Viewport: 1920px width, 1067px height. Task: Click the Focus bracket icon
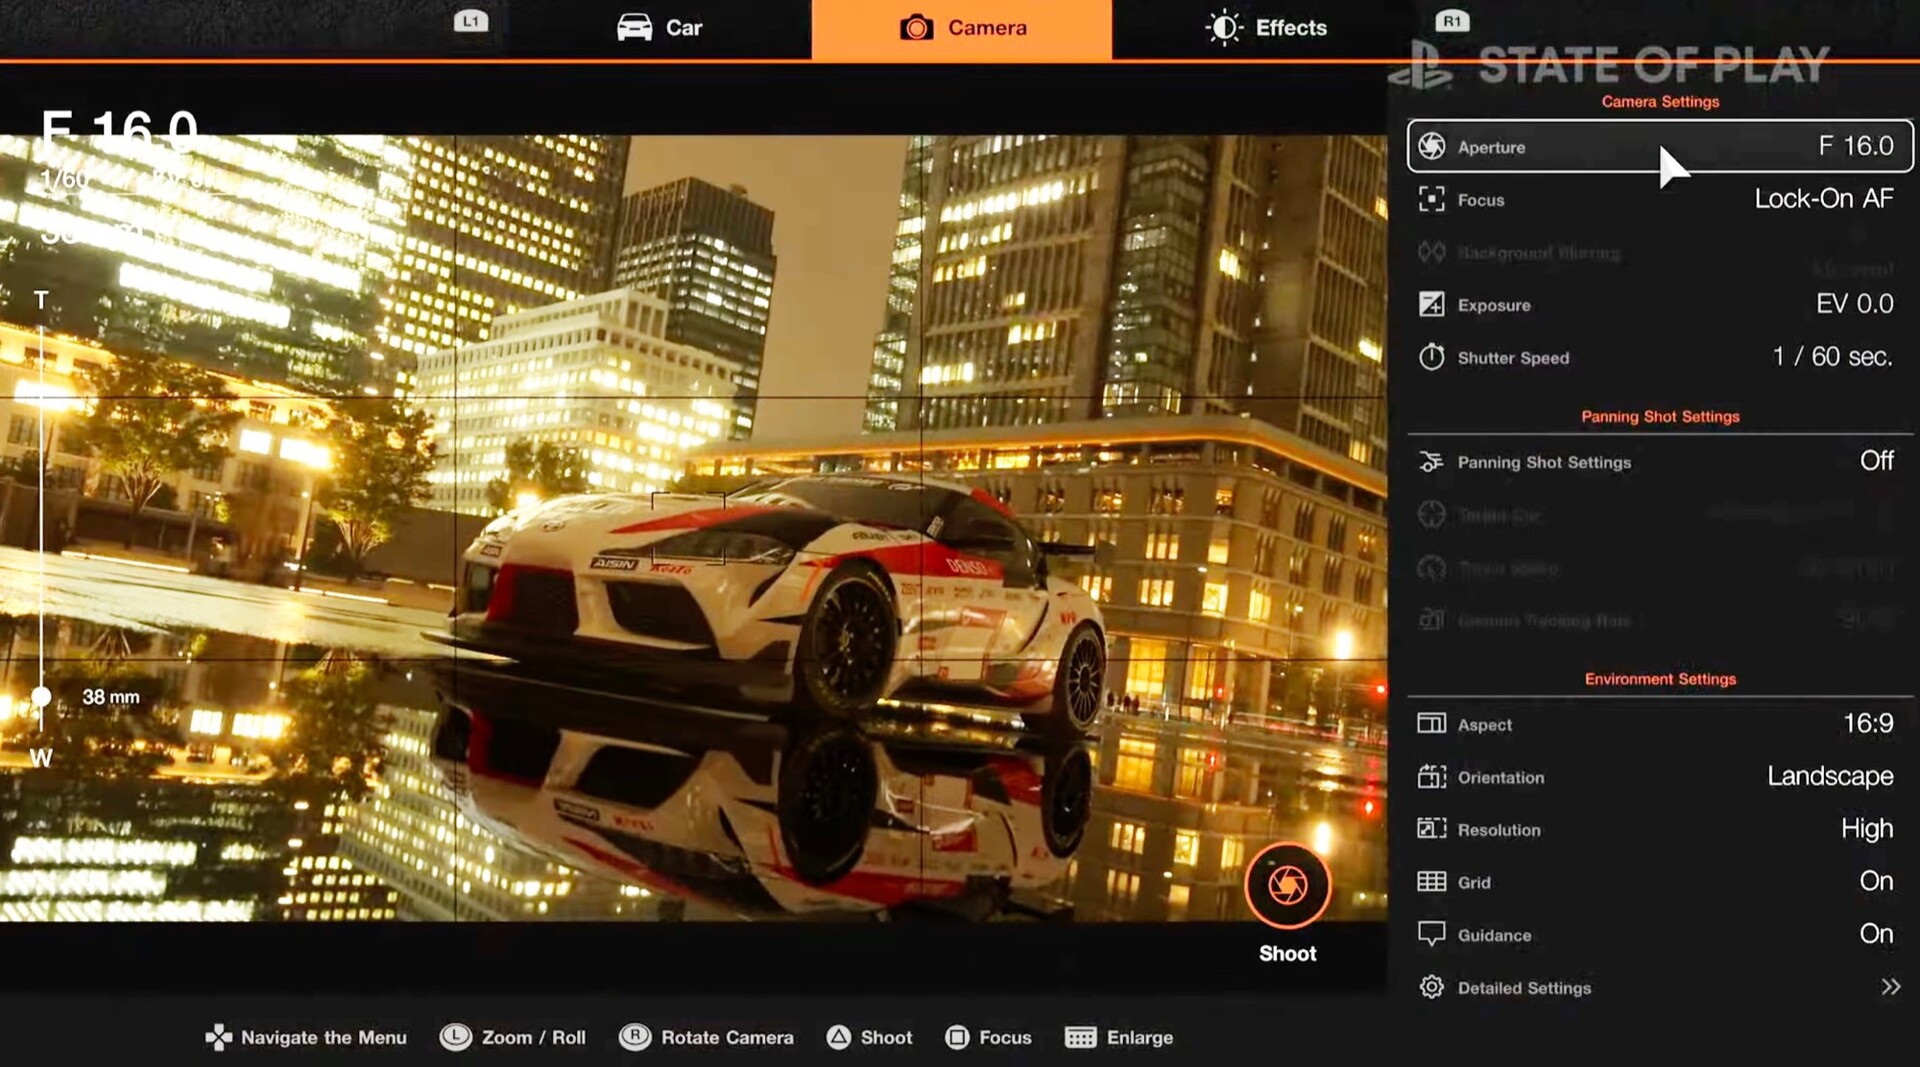[1432, 199]
